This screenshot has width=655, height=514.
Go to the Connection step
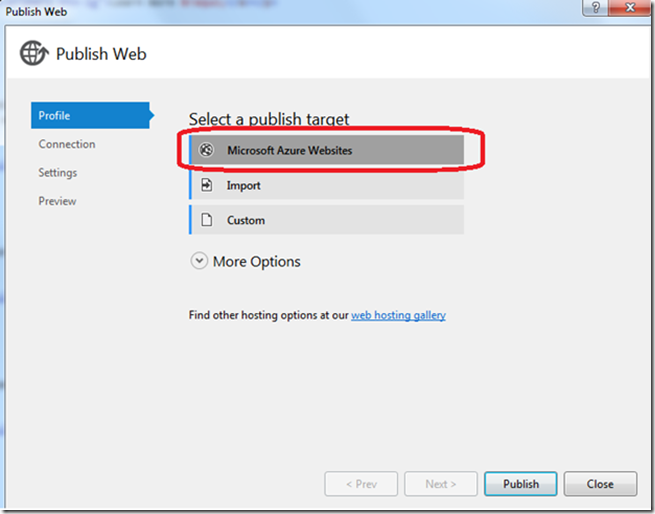click(67, 144)
